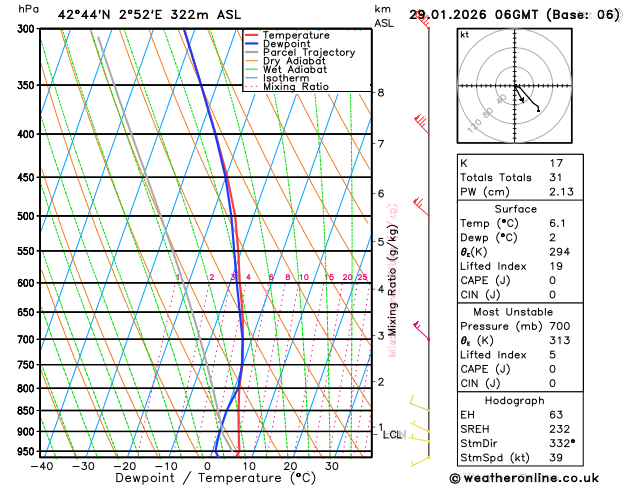This screenshot has width=629, height=486.
Task: Click the 500 hPa pressure label
Action: click(28, 216)
